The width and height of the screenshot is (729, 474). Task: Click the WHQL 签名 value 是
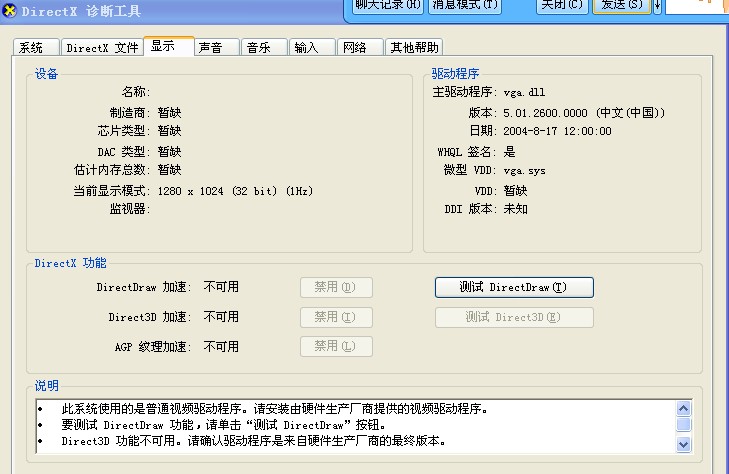(510, 151)
